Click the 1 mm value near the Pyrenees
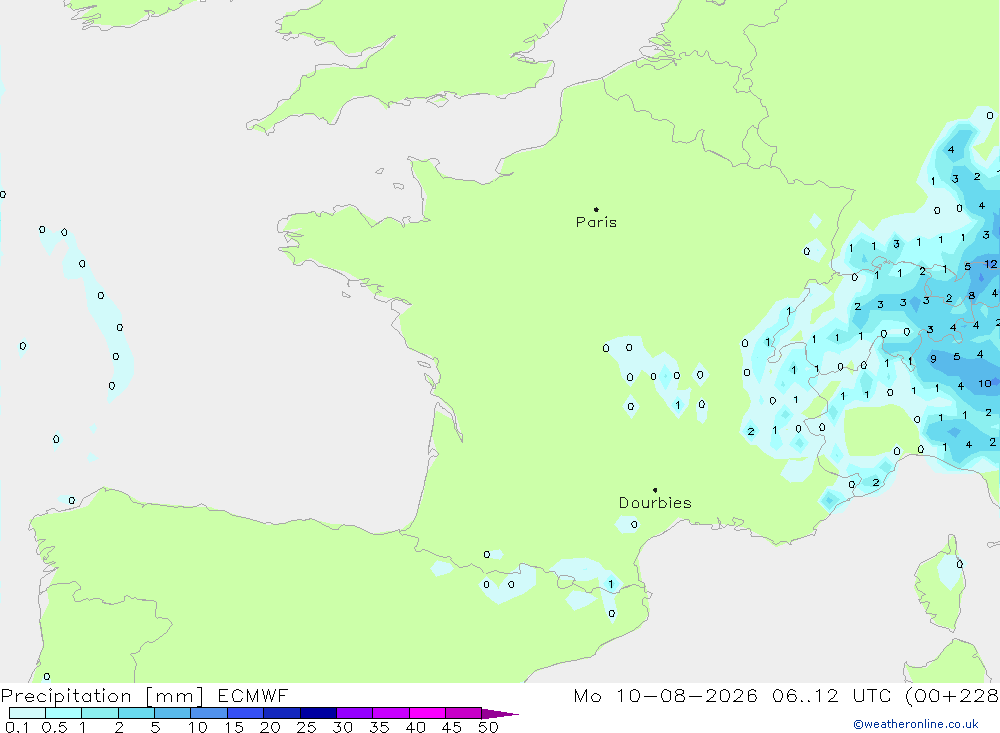Image resolution: width=1000 pixels, height=733 pixels. [610, 584]
